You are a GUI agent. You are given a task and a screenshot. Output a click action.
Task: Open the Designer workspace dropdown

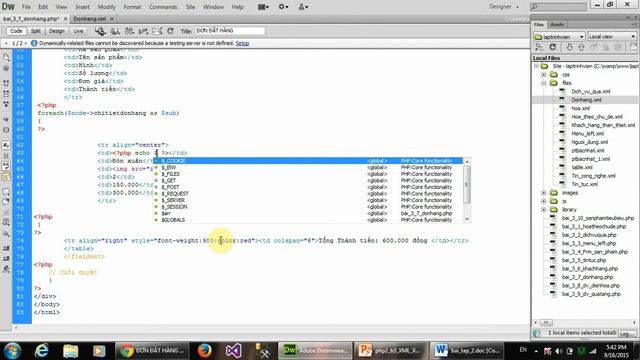(504, 7)
